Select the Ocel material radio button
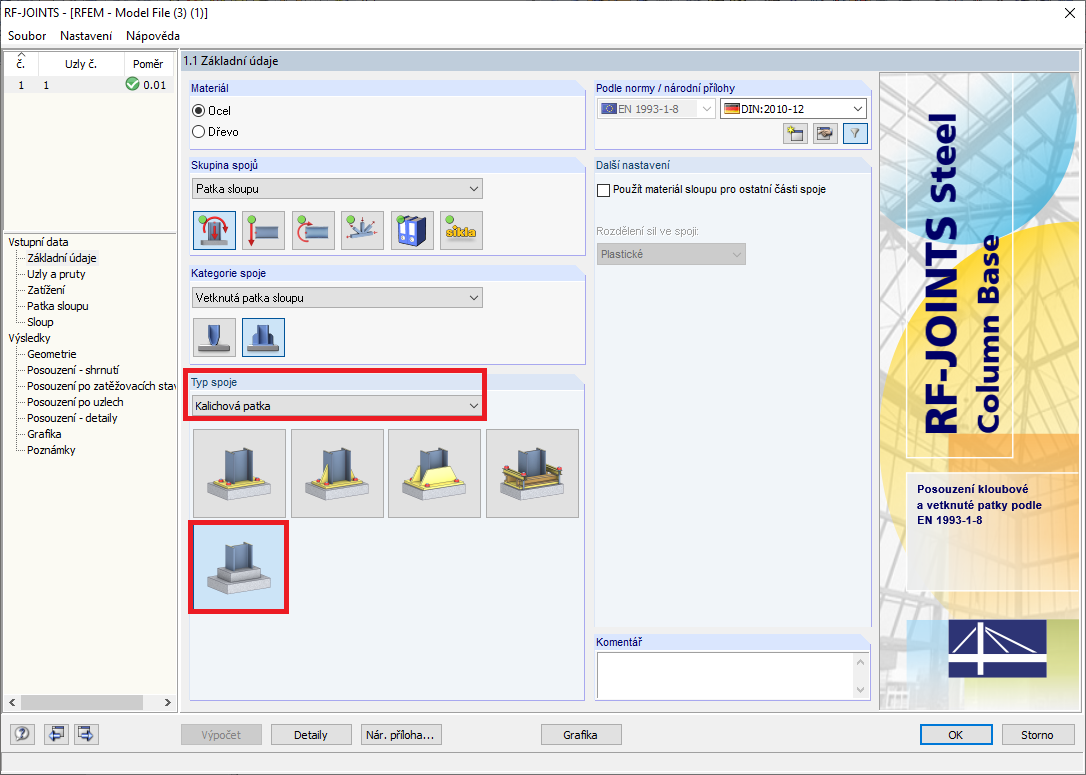This screenshot has height=775, width=1086. (x=199, y=111)
